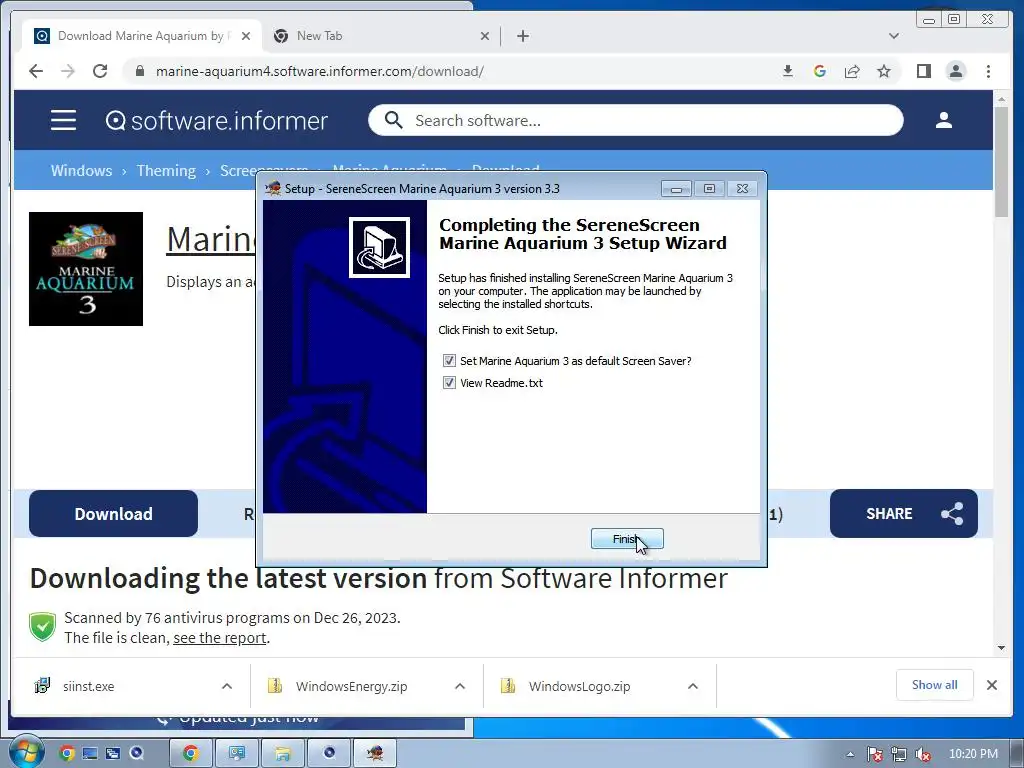Click Software Informer quick launch icon
Viewport: 1024px width, 768px height.
(136, 754)
